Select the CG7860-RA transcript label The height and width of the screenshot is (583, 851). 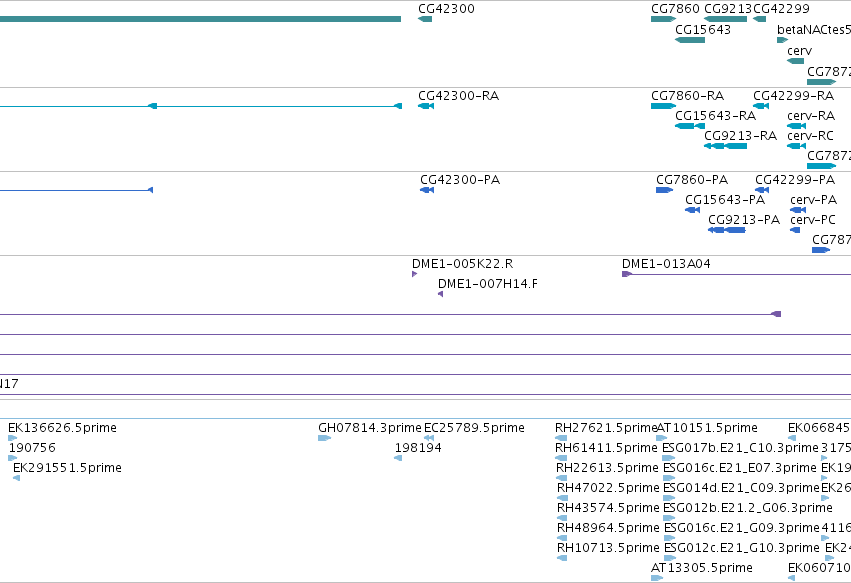click(x=687, y=96)
